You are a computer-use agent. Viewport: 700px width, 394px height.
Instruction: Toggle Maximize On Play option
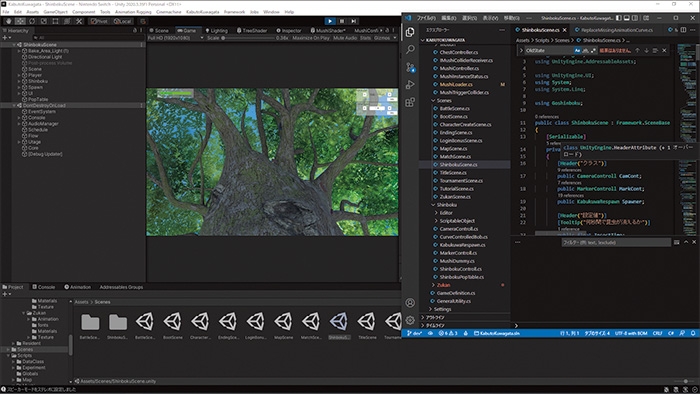(x=311, y=38)
